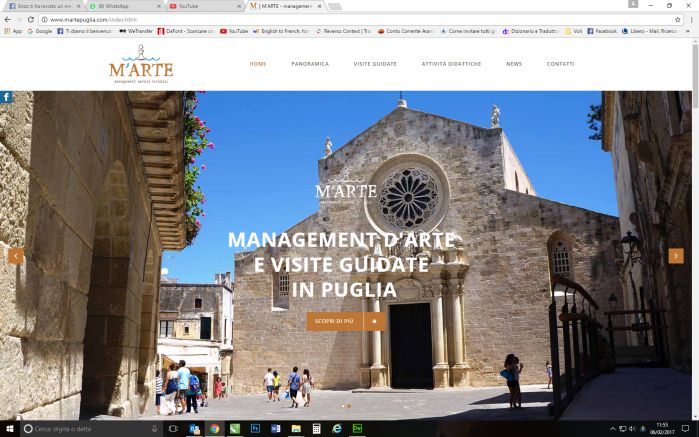Open File Explorer from the taskbar
This screenshot has width=699, height=437.
point(296,429)
